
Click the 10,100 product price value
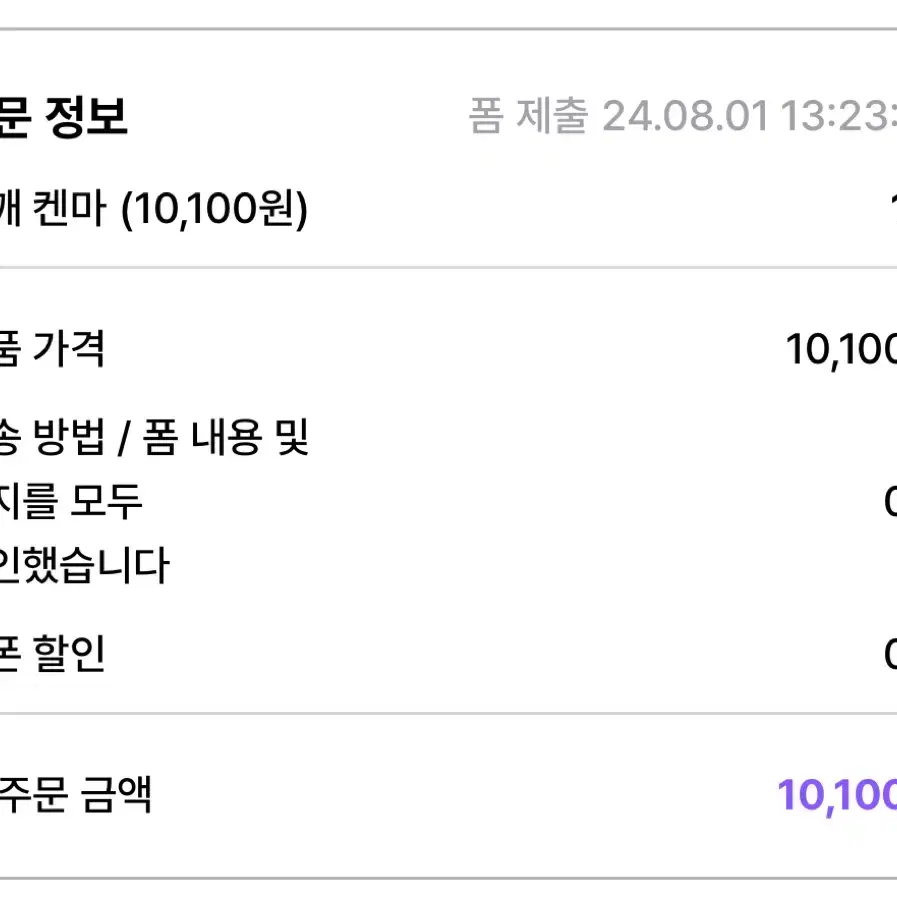[x=841, y=349]
